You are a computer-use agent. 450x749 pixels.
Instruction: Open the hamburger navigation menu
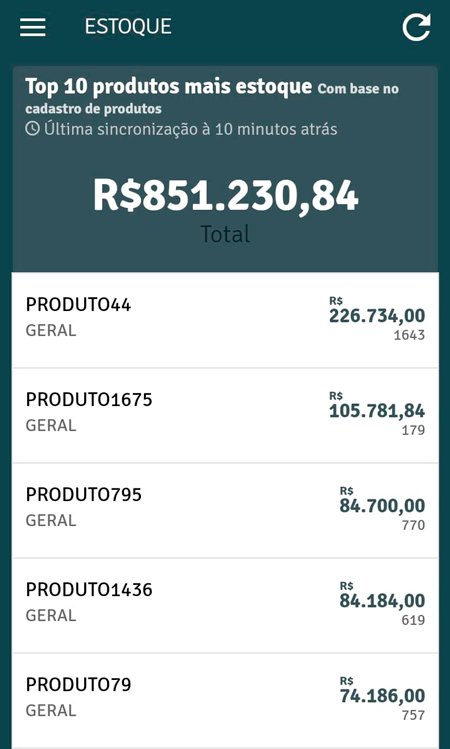(33, 27)
